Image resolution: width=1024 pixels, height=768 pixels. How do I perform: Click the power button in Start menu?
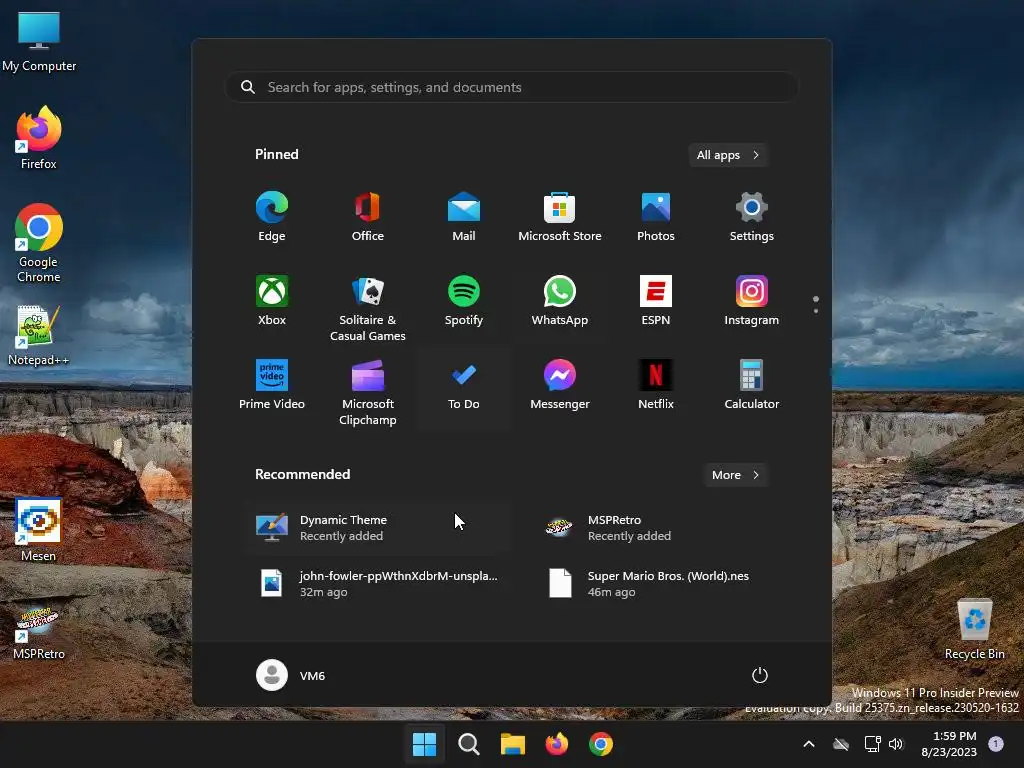point(760,675)
